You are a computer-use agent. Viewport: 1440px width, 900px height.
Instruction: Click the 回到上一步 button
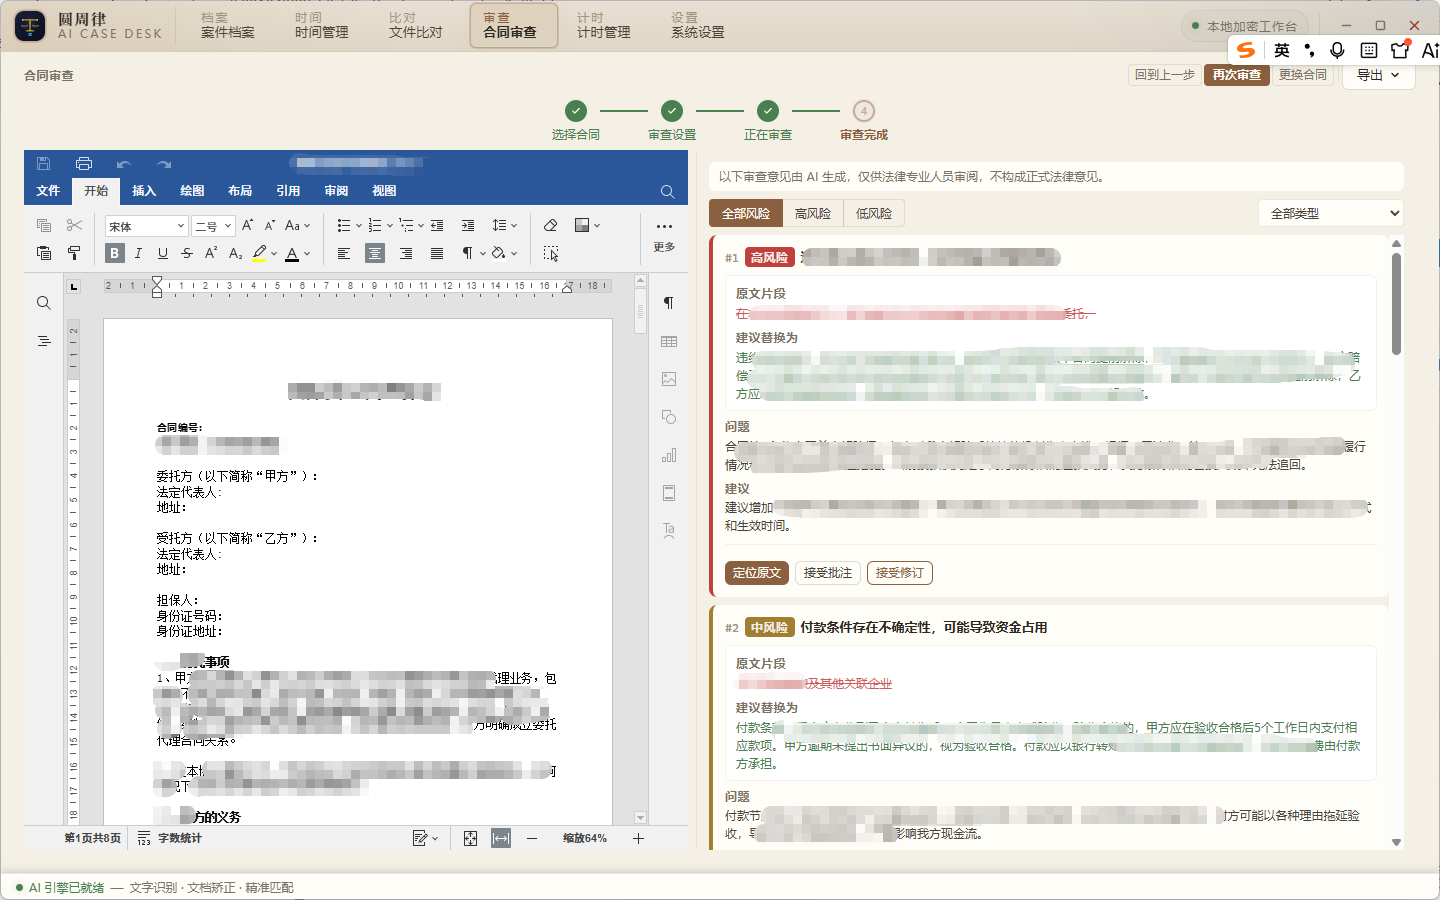pos(1165,75)
